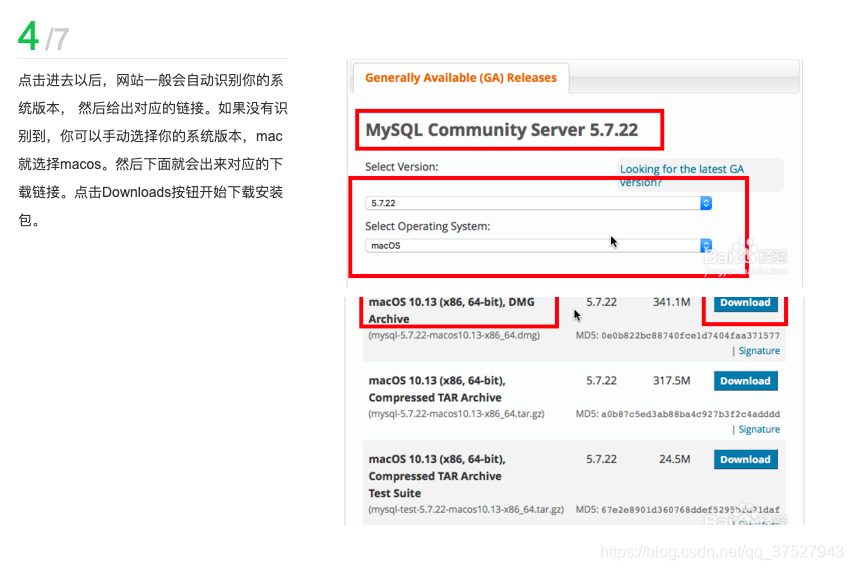Click the '317.5M' file size
The height and width of the screenshot is (570, 853).
pyautogui.click(x=671, y=380)
